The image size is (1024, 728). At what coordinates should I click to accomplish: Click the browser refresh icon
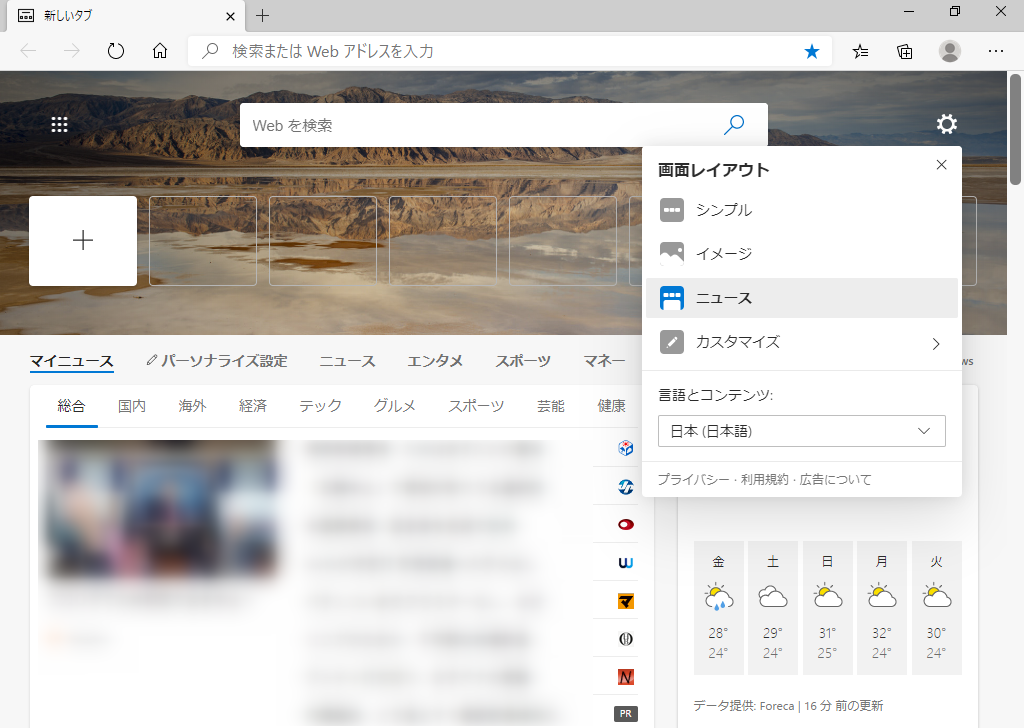[x=116, y=51]
